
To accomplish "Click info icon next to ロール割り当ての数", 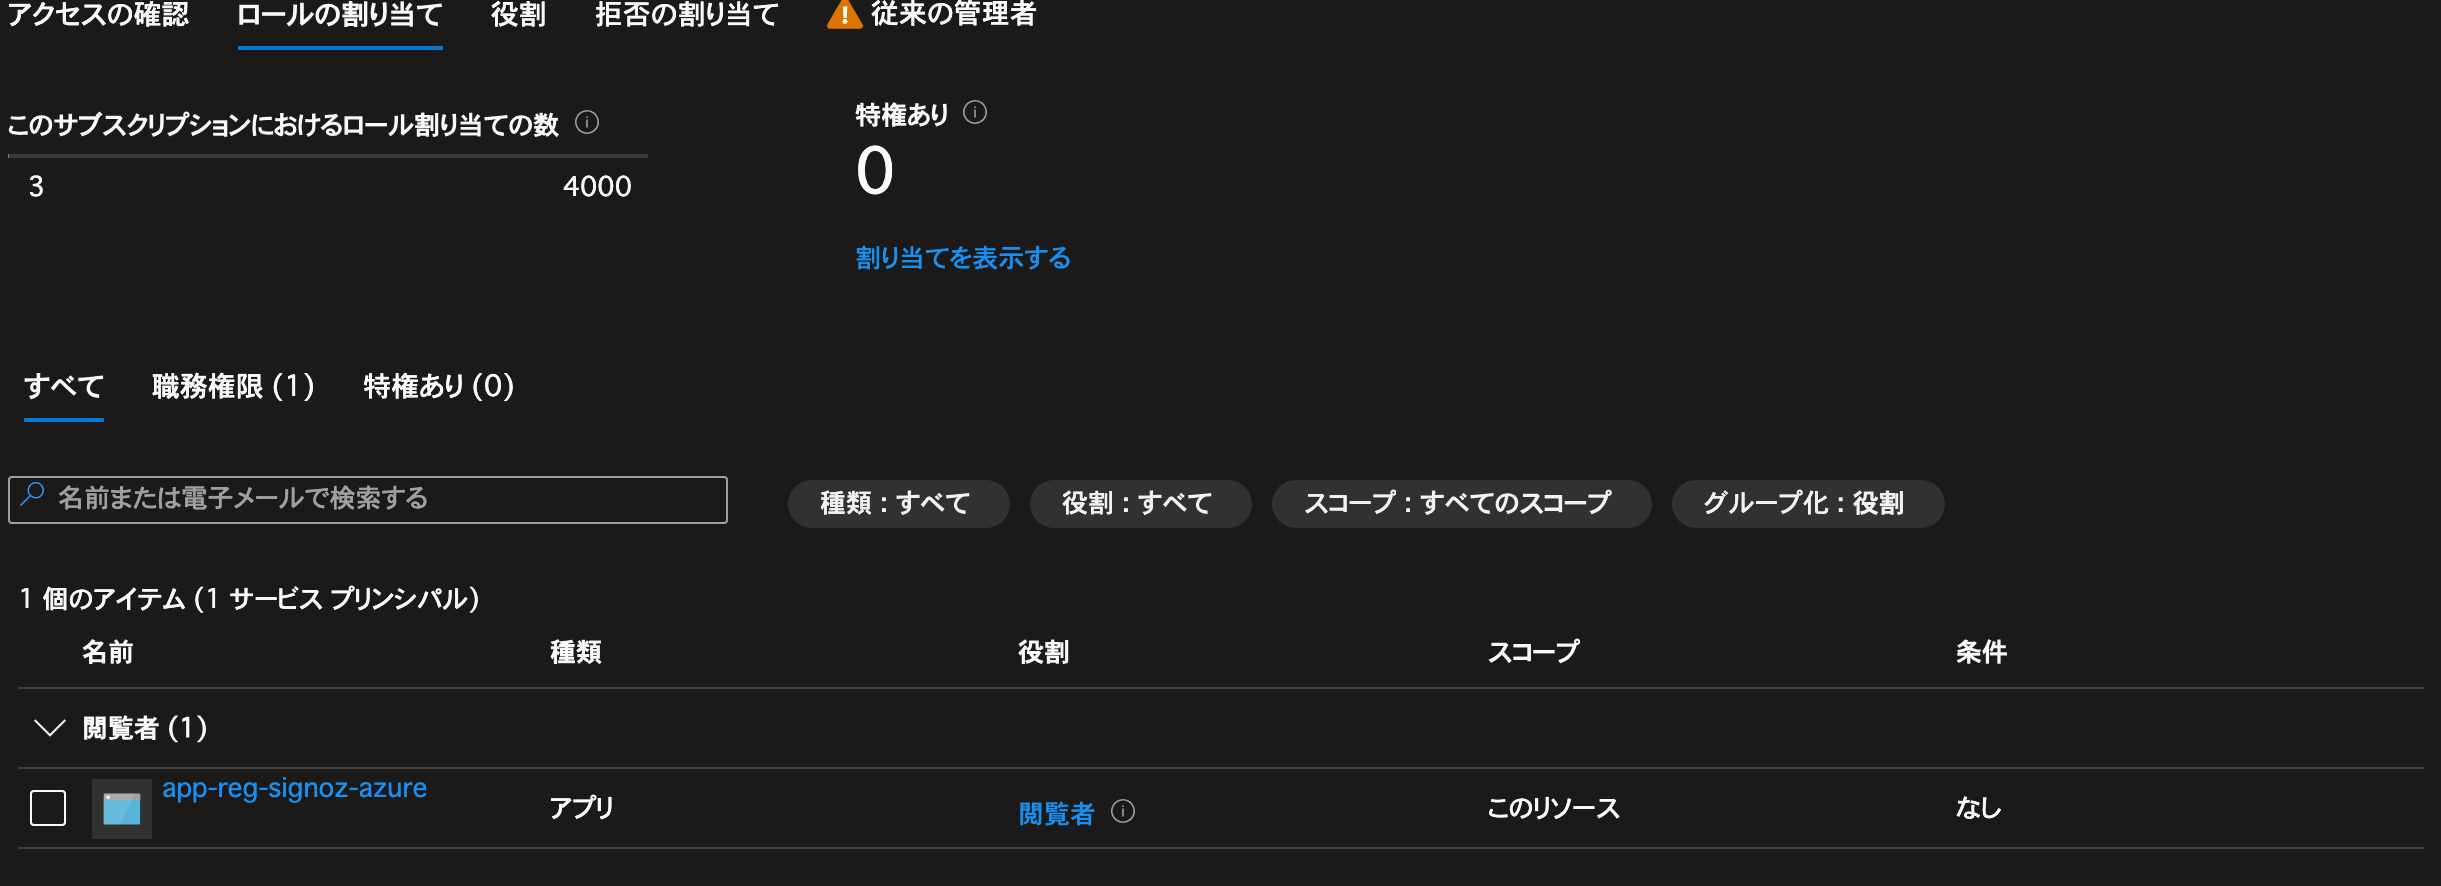I will (x=587, y=123).
